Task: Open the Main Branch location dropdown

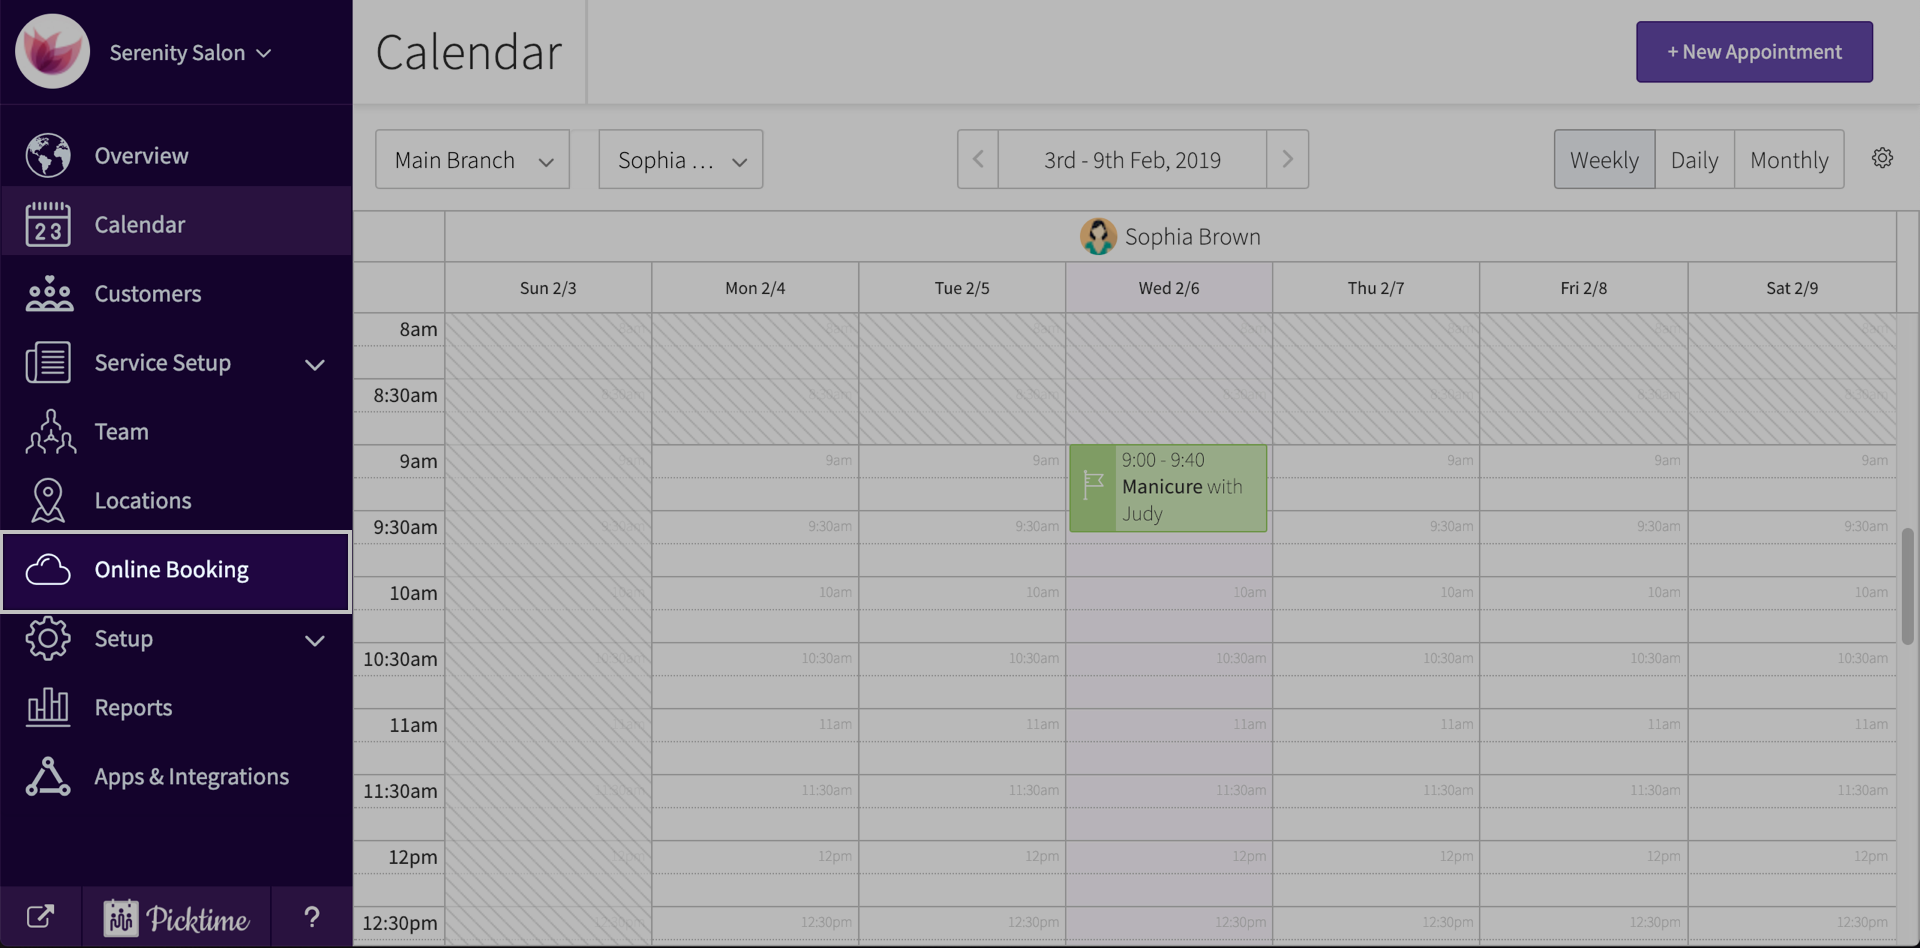Action: click(472, 159)
